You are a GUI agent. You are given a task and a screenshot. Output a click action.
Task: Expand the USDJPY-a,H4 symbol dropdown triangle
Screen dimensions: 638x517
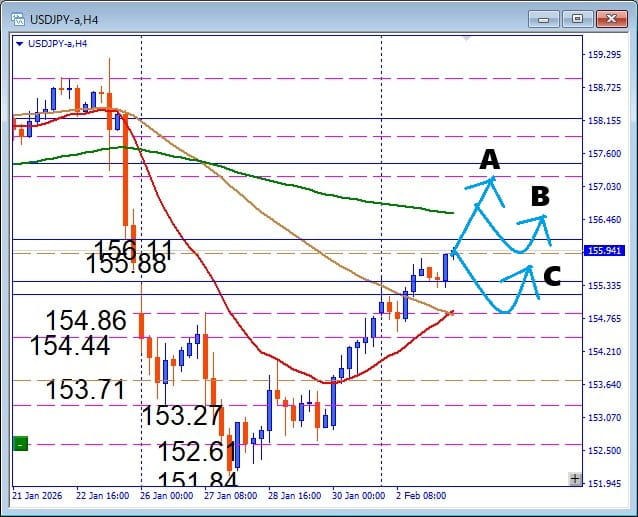(19, 44)
